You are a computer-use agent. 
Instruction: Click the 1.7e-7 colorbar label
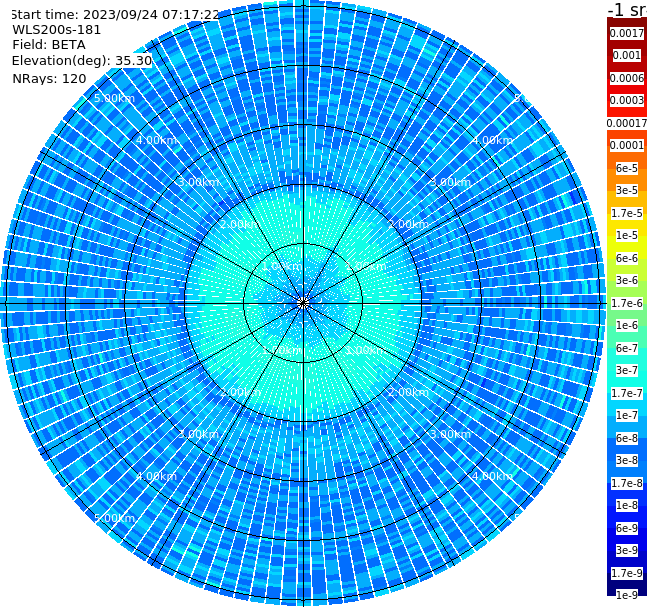(627, 393)
